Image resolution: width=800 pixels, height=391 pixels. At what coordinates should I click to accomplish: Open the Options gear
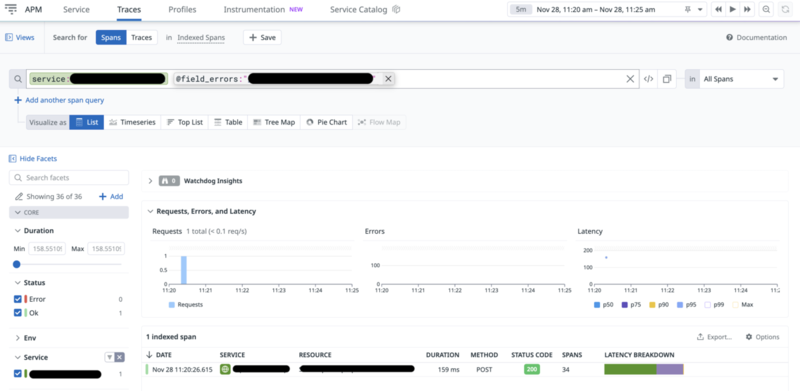pyautogui.click(x=749, y=337)
